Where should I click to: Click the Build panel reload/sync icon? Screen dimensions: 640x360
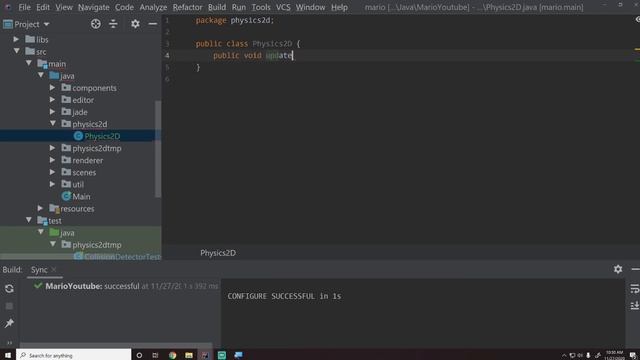click(x=9, y=289)
